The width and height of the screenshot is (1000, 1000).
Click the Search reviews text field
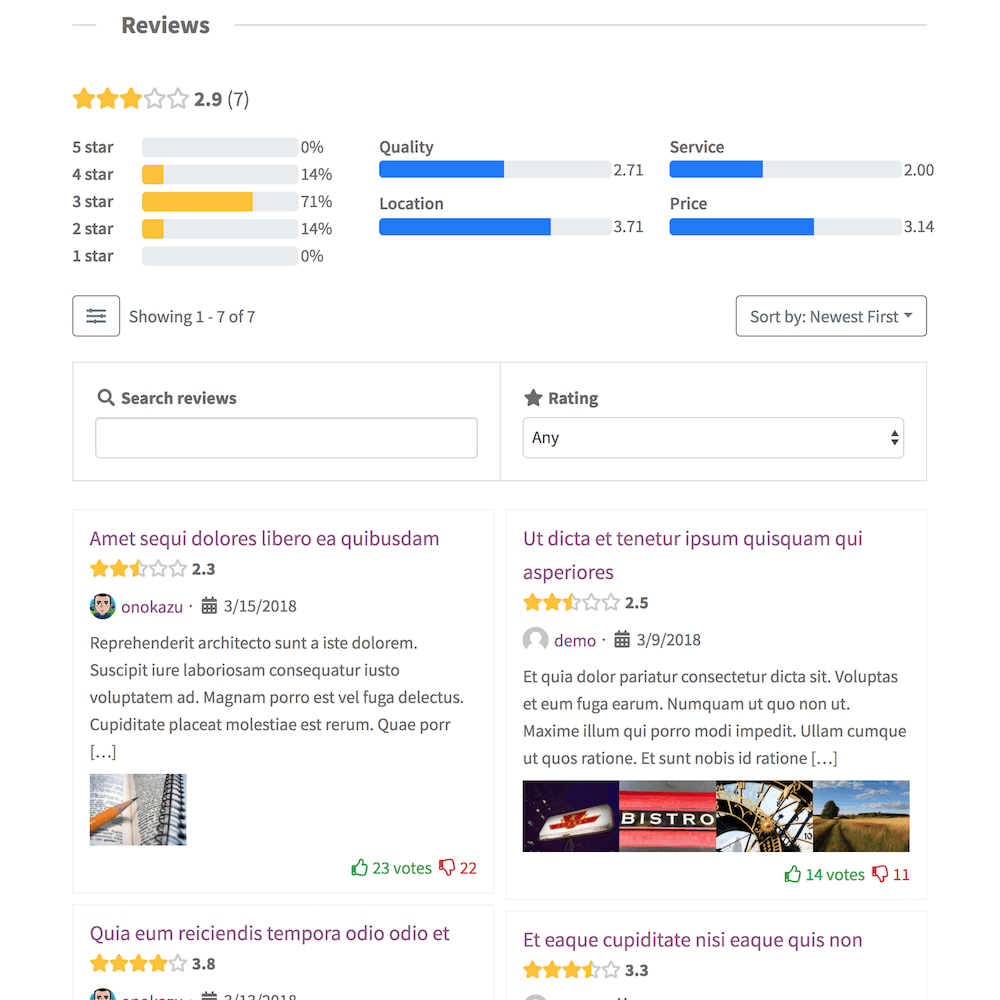coord(286,438)
